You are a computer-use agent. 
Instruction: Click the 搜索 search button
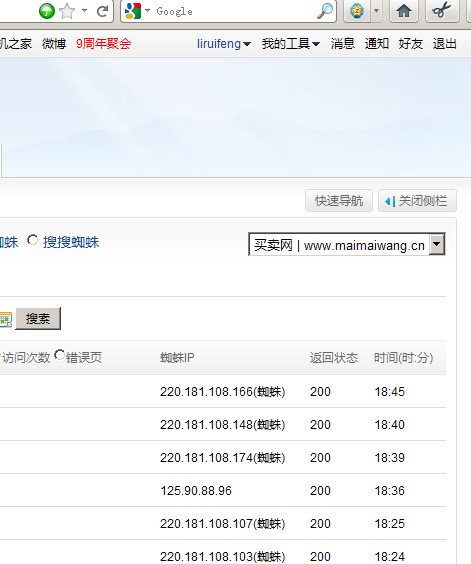click(x=38, y=319)
